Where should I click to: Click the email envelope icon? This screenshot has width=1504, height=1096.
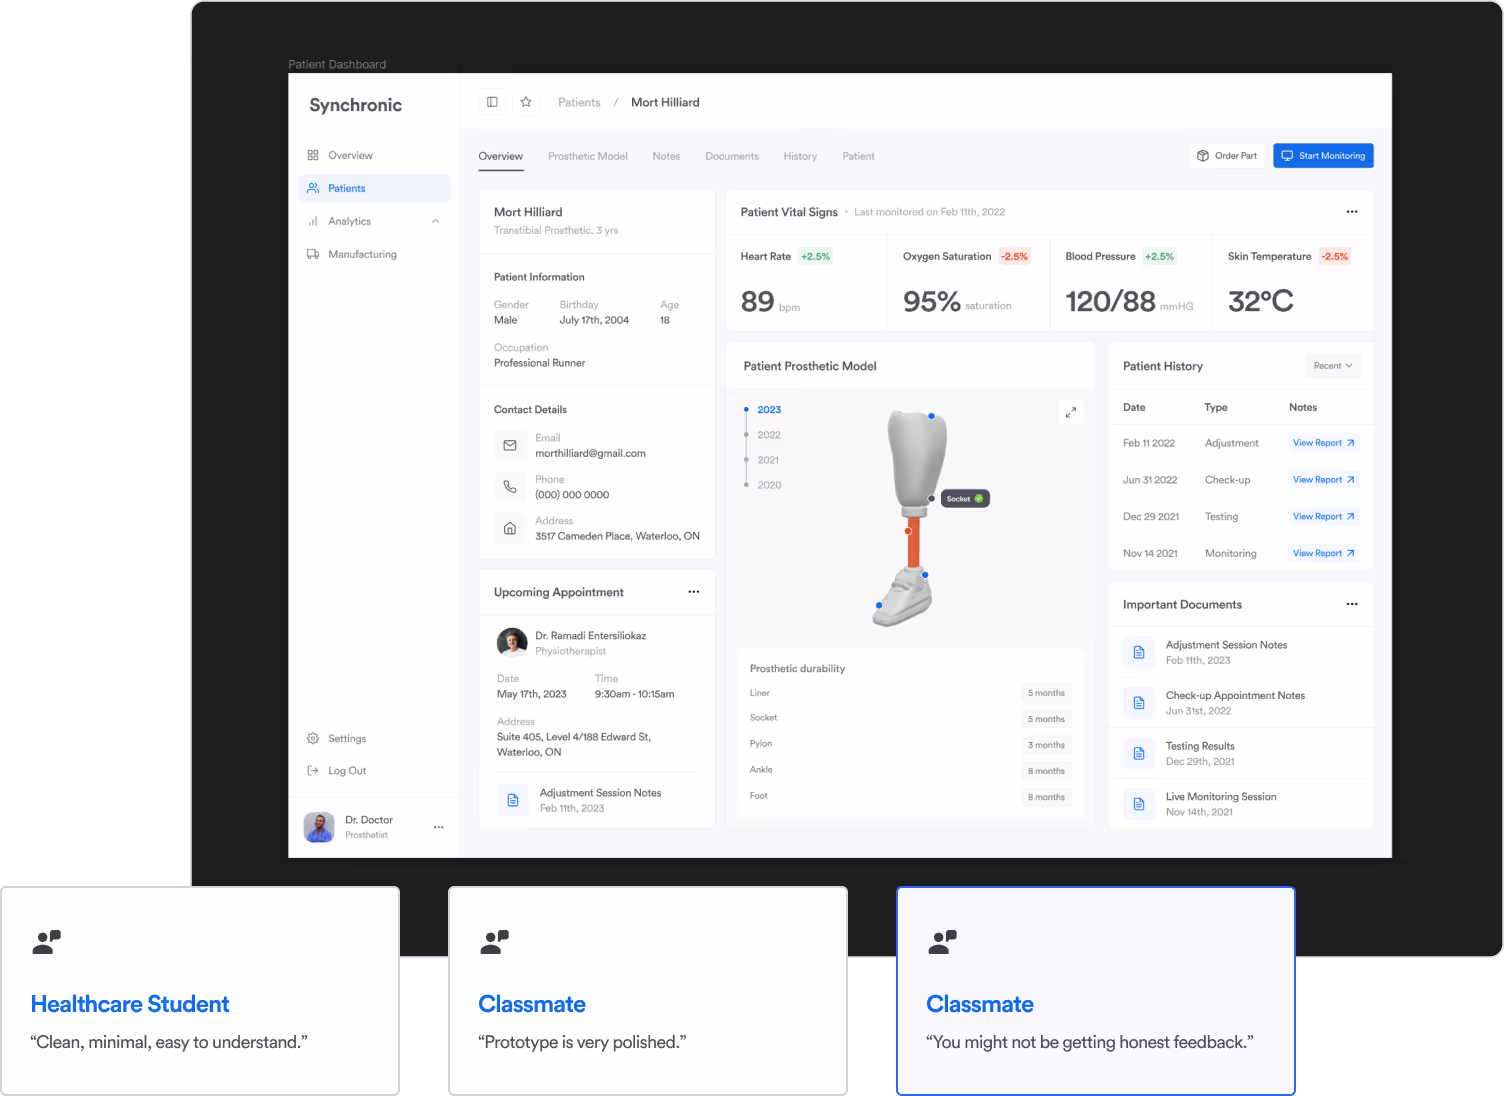(510, 445)
